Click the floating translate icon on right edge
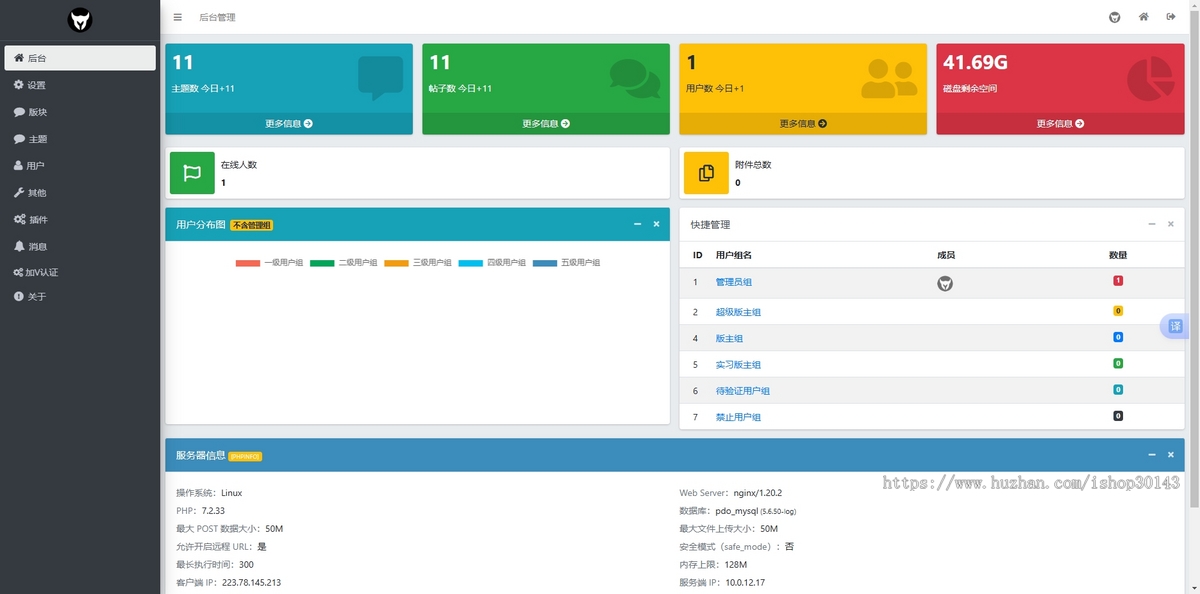 (1175, 326)
